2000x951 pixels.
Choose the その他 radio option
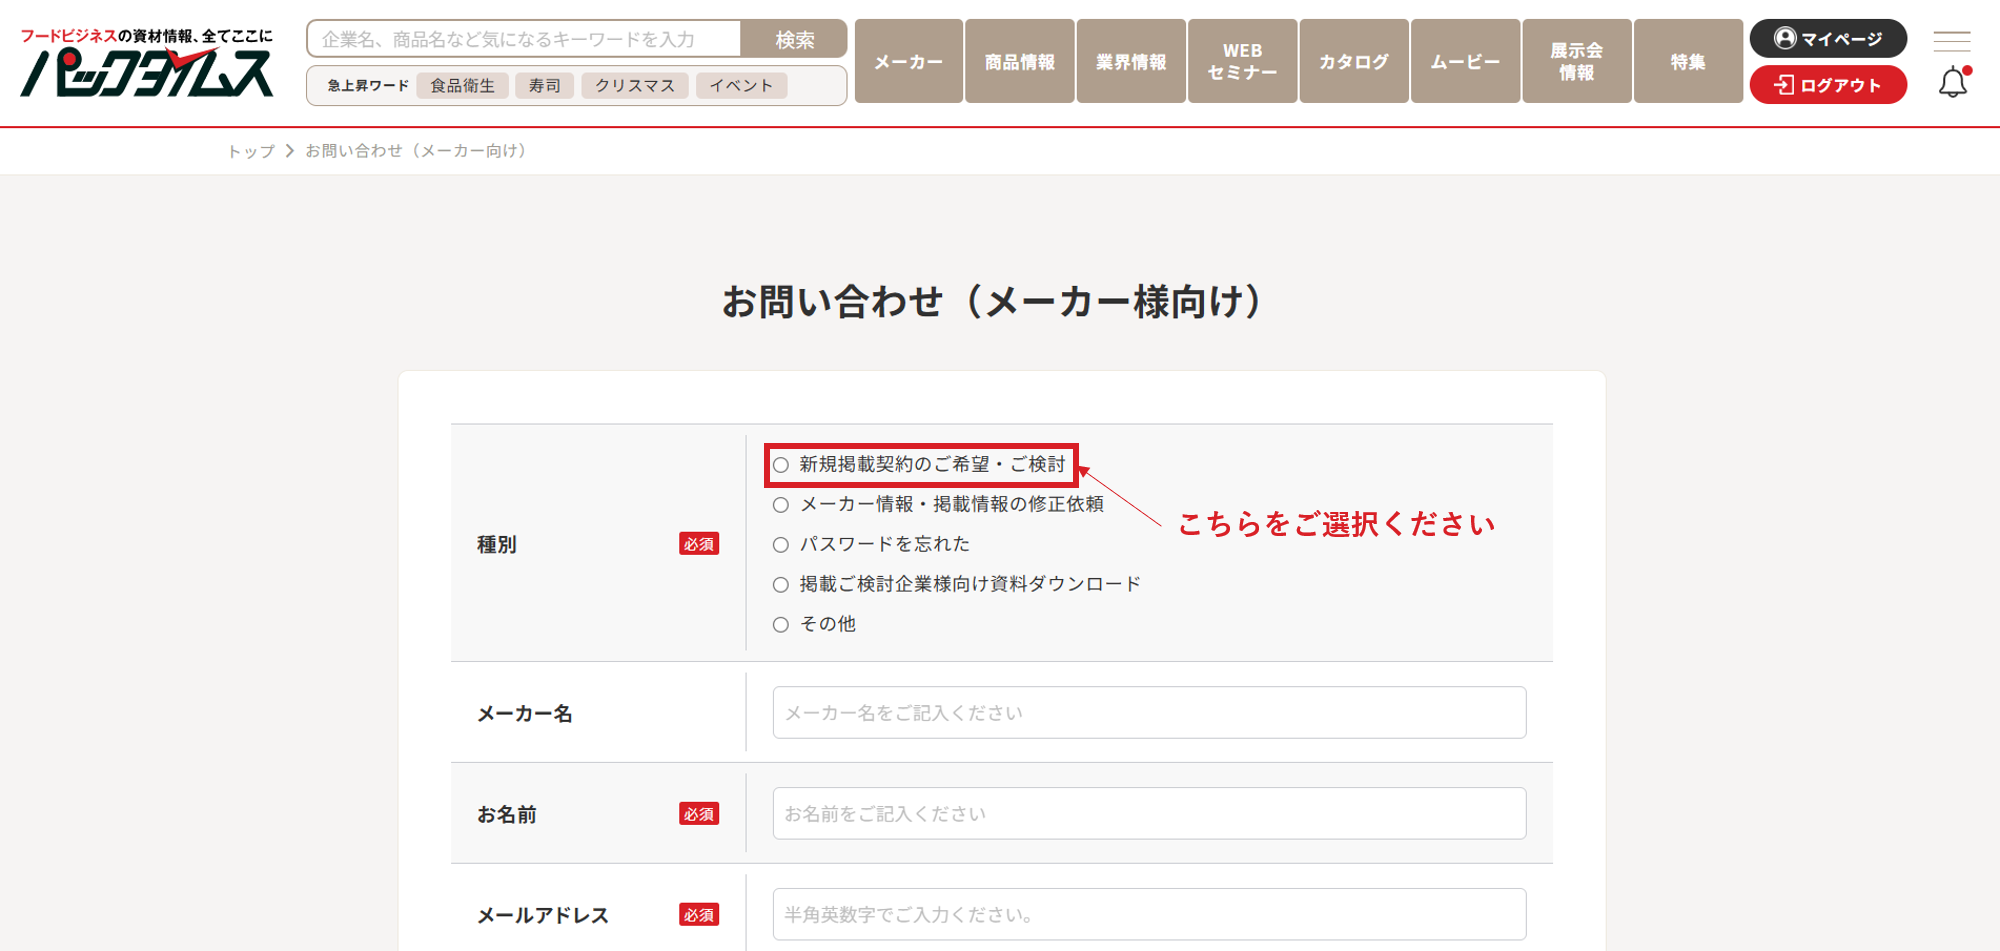781,625
